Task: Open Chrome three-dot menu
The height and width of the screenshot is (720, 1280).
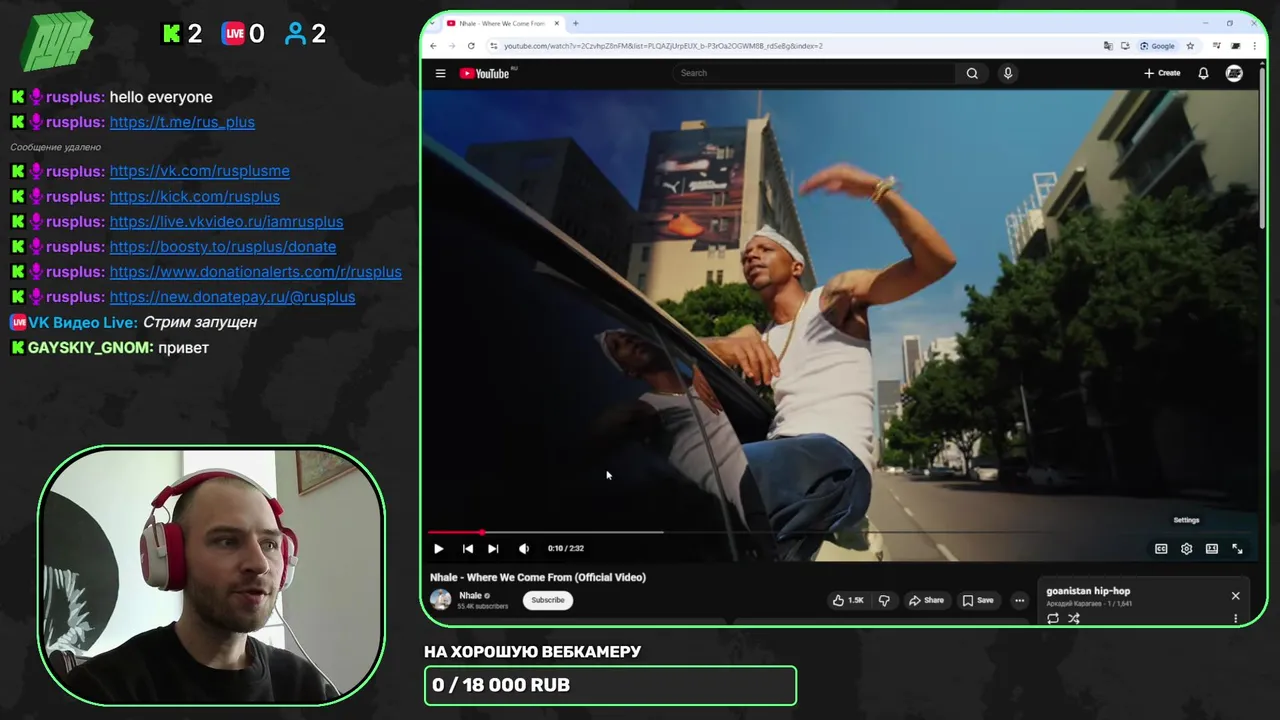Action: click(1256, 46)
